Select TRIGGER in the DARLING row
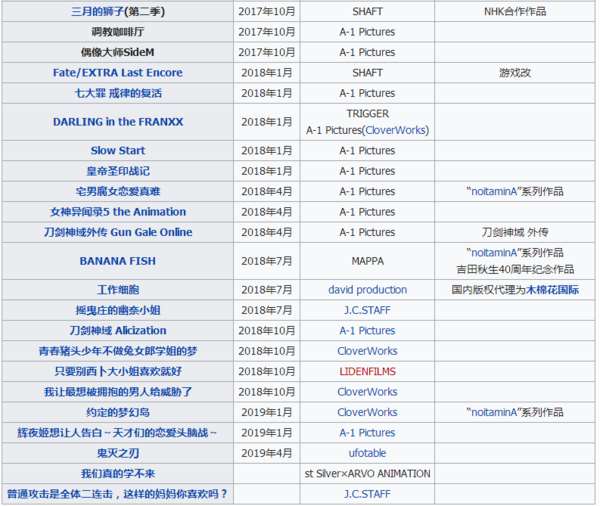The image size is (600, 506). (367, 114)
